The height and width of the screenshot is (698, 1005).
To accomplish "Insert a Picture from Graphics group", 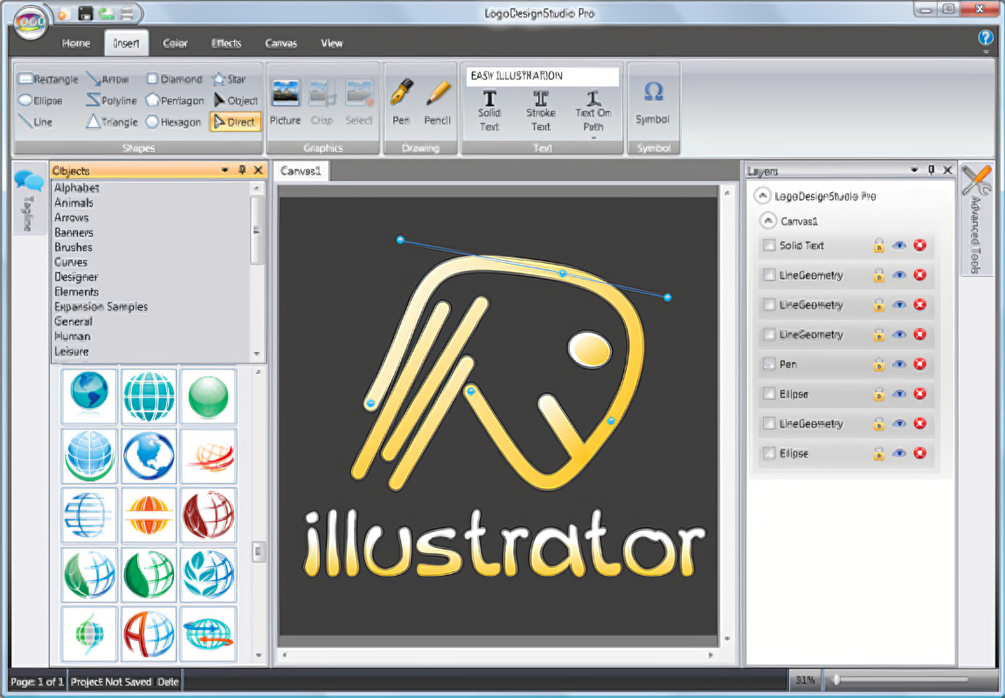I will click(285, 103).
